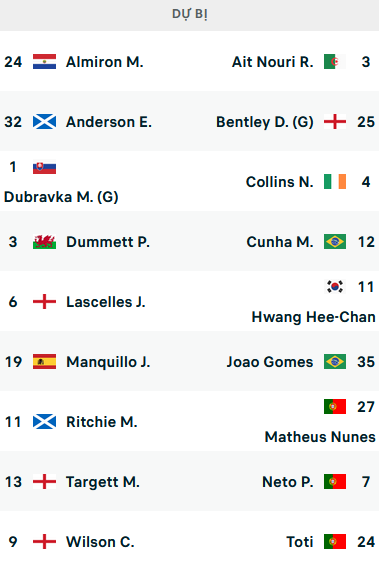Click the Portugal flag above Matheus Nunes
This screenshot has height=562, width=379.
click(x=335, y=407)
